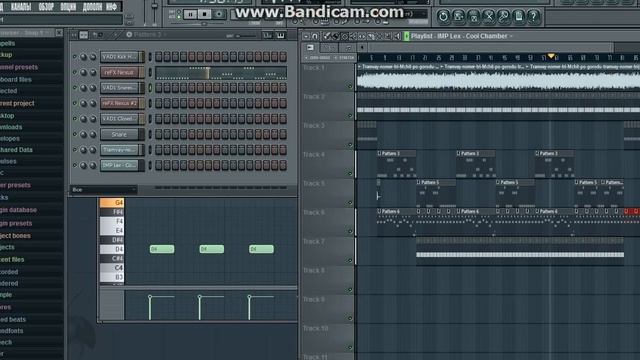This screenshot has height=360, width=640.
Task: Click the C4 piano key
Action: point(112,268)
